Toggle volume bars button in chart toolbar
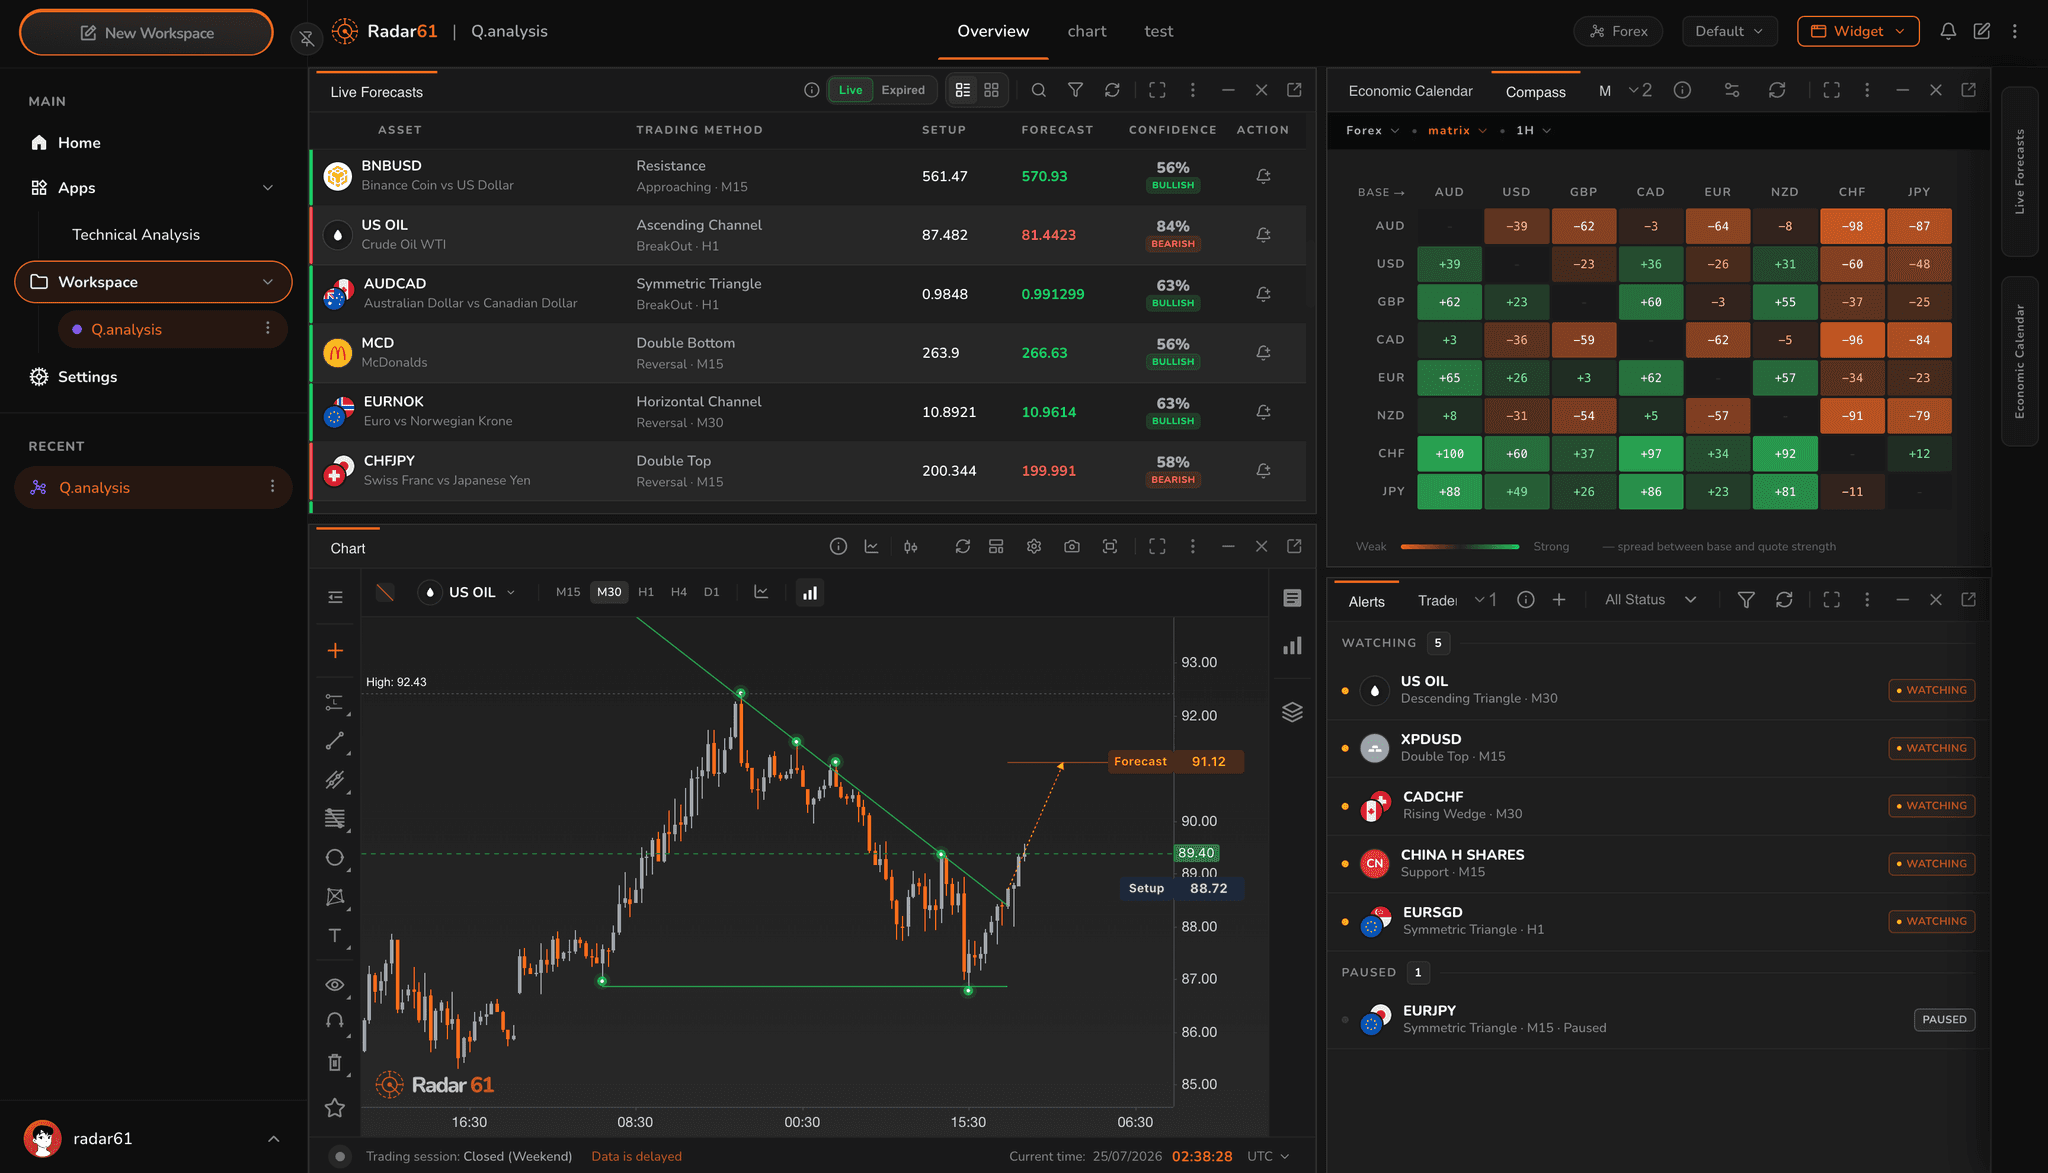Screen dimensions: 2048x1173 pos(810,593)
